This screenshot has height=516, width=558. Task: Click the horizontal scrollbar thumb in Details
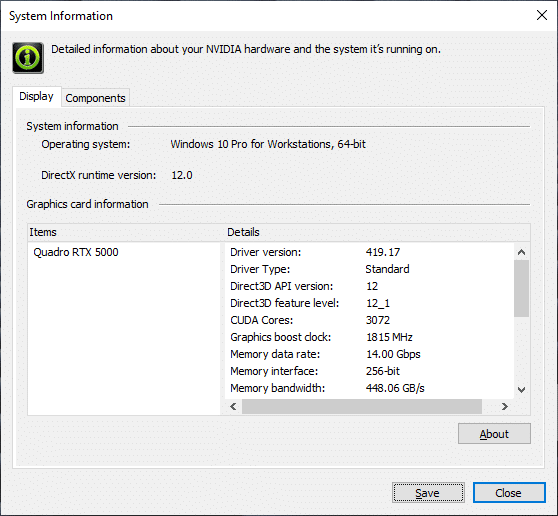[x=362, y=406]
